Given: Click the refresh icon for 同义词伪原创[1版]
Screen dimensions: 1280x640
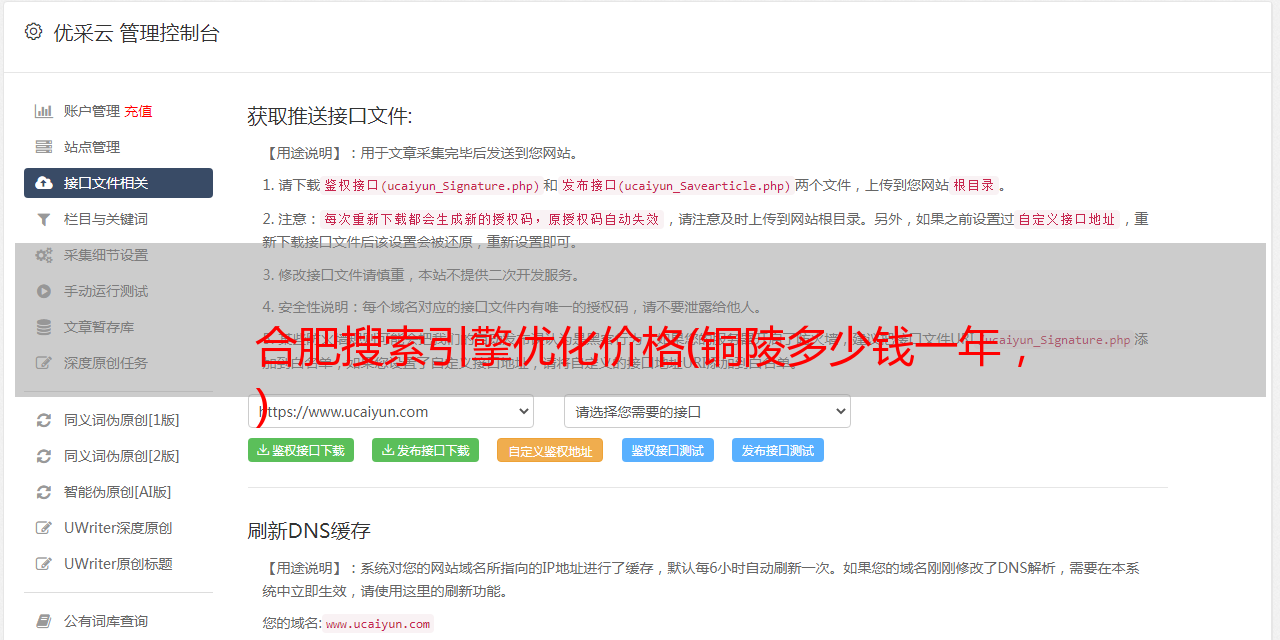Looking at the screenshot, I should (x=44, y=420).
